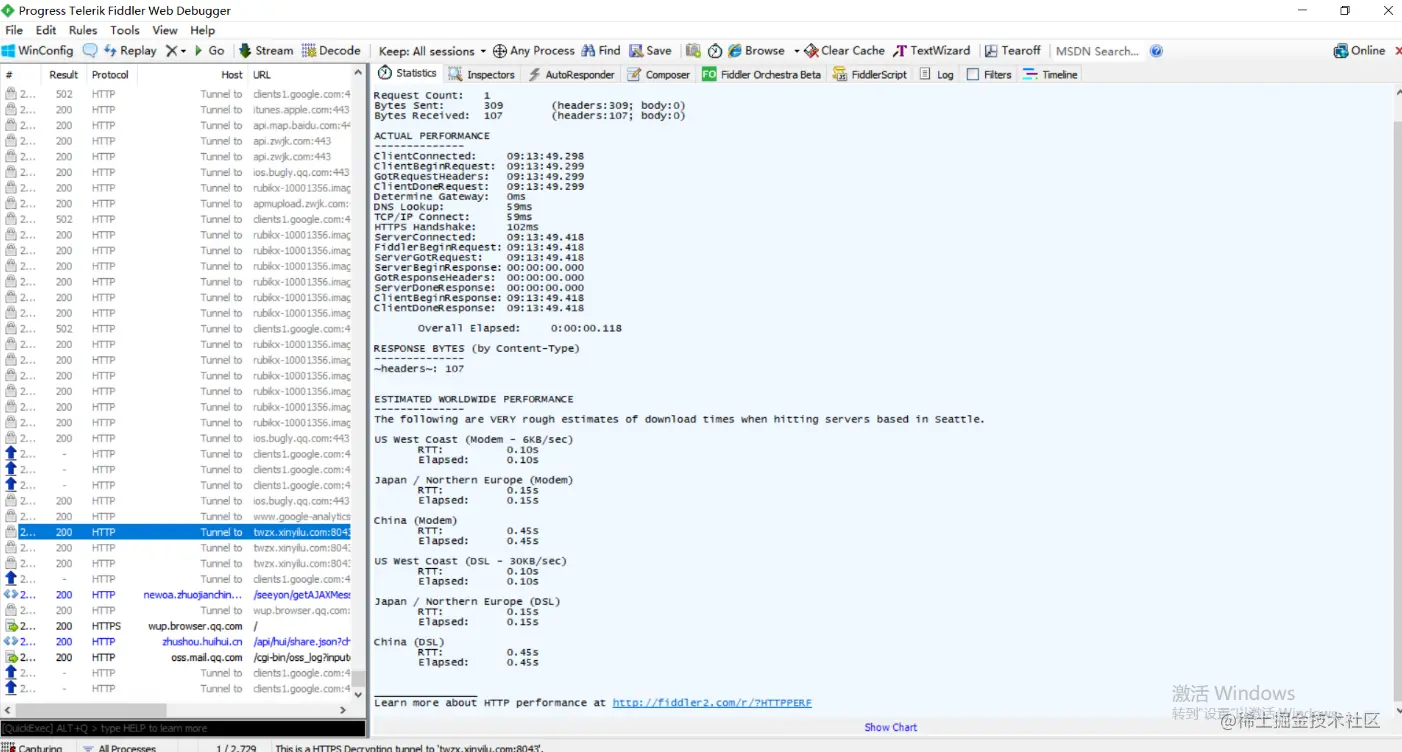Click the horizontal scrollbar left arrow
1402x752 pixels.
pos(8,710)
